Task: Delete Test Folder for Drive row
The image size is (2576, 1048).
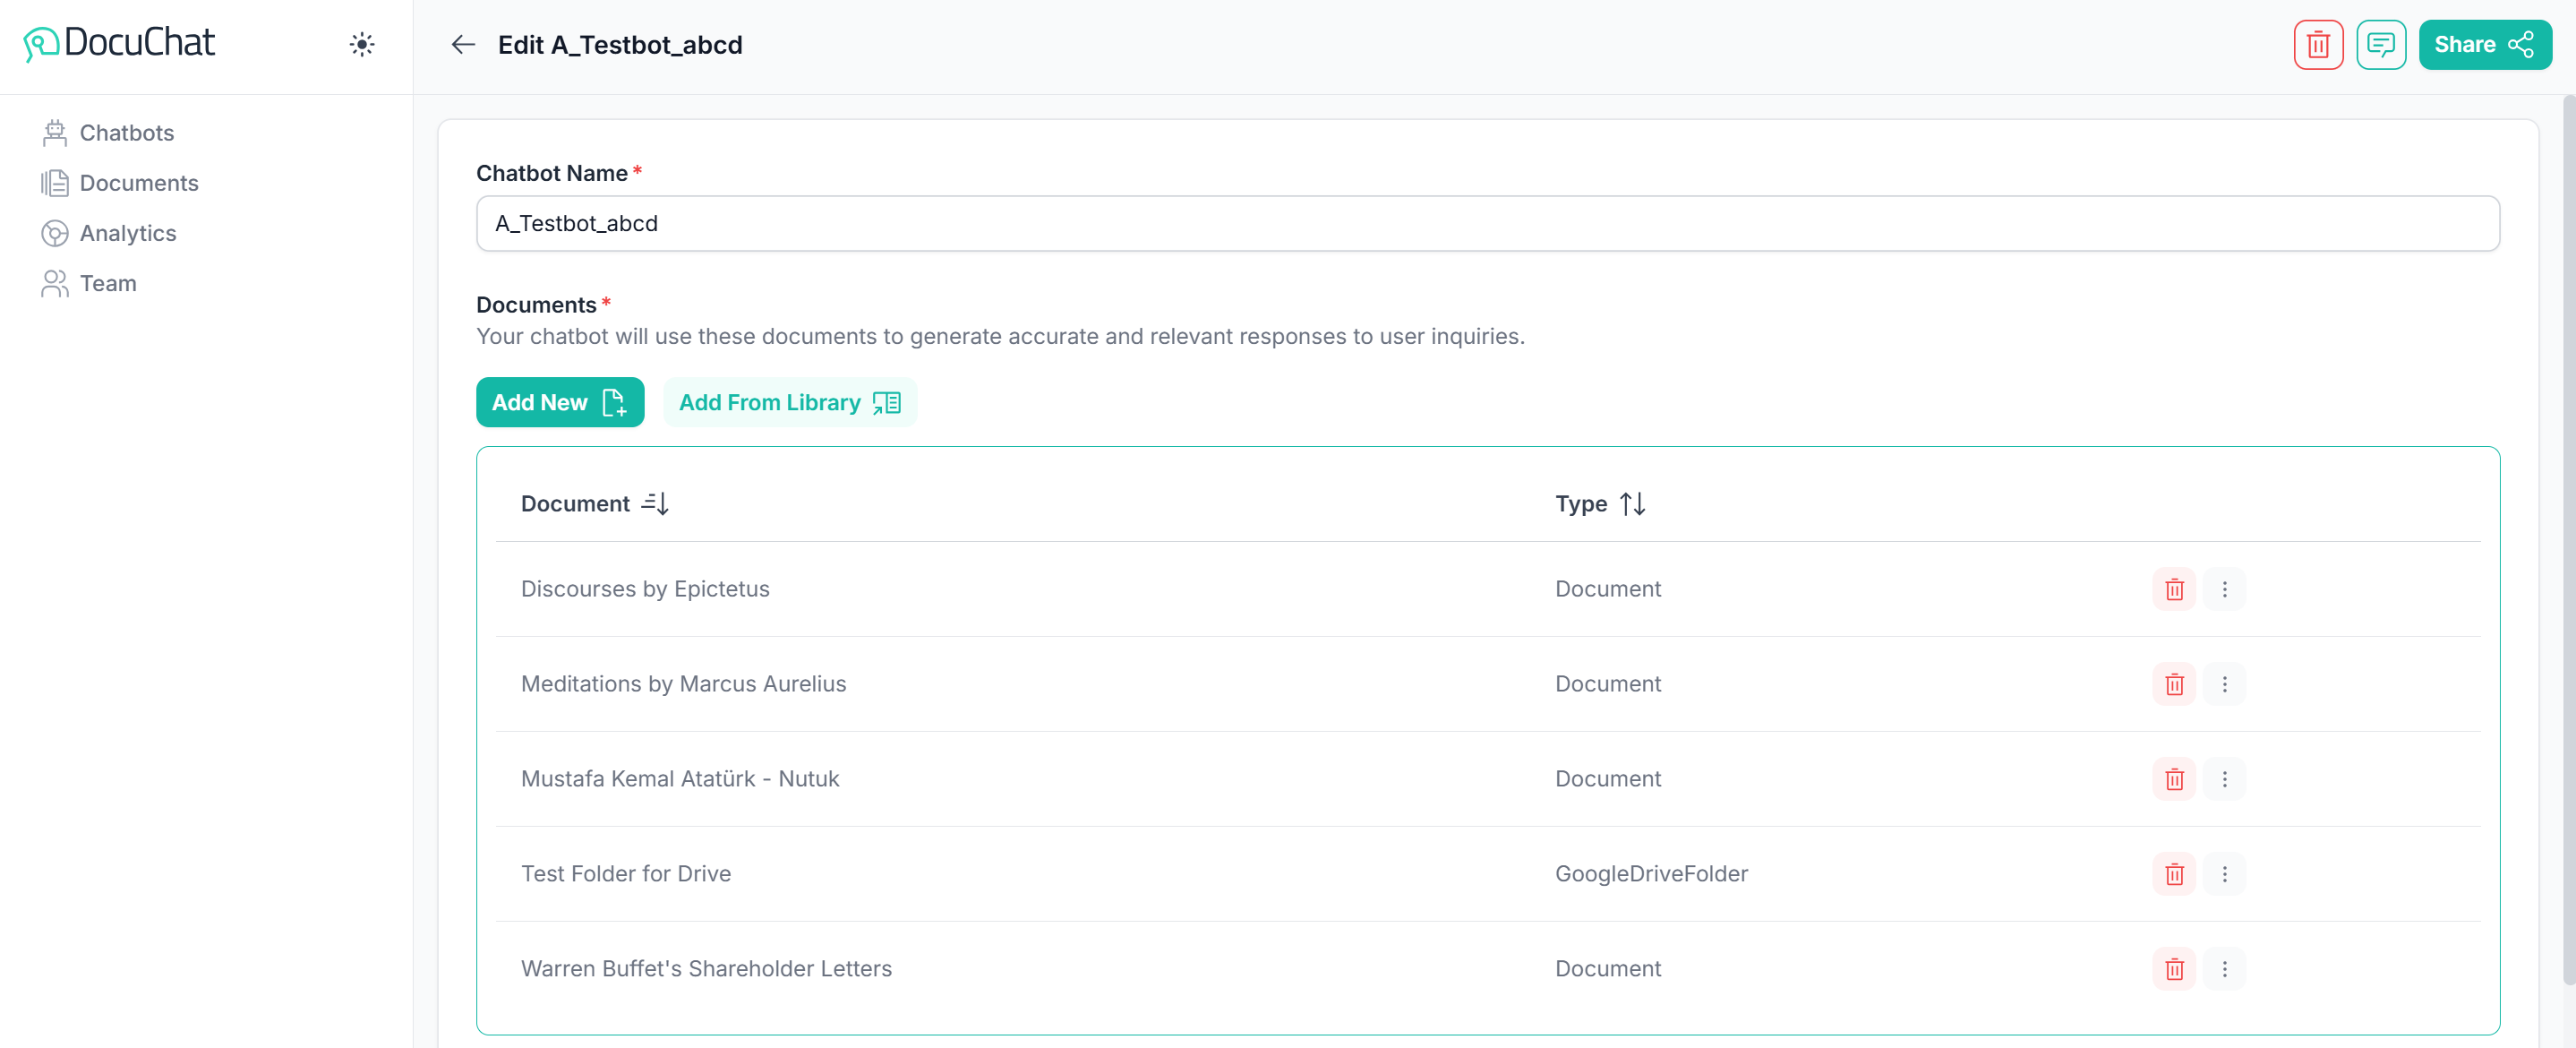Action: tap(2173, 874)
